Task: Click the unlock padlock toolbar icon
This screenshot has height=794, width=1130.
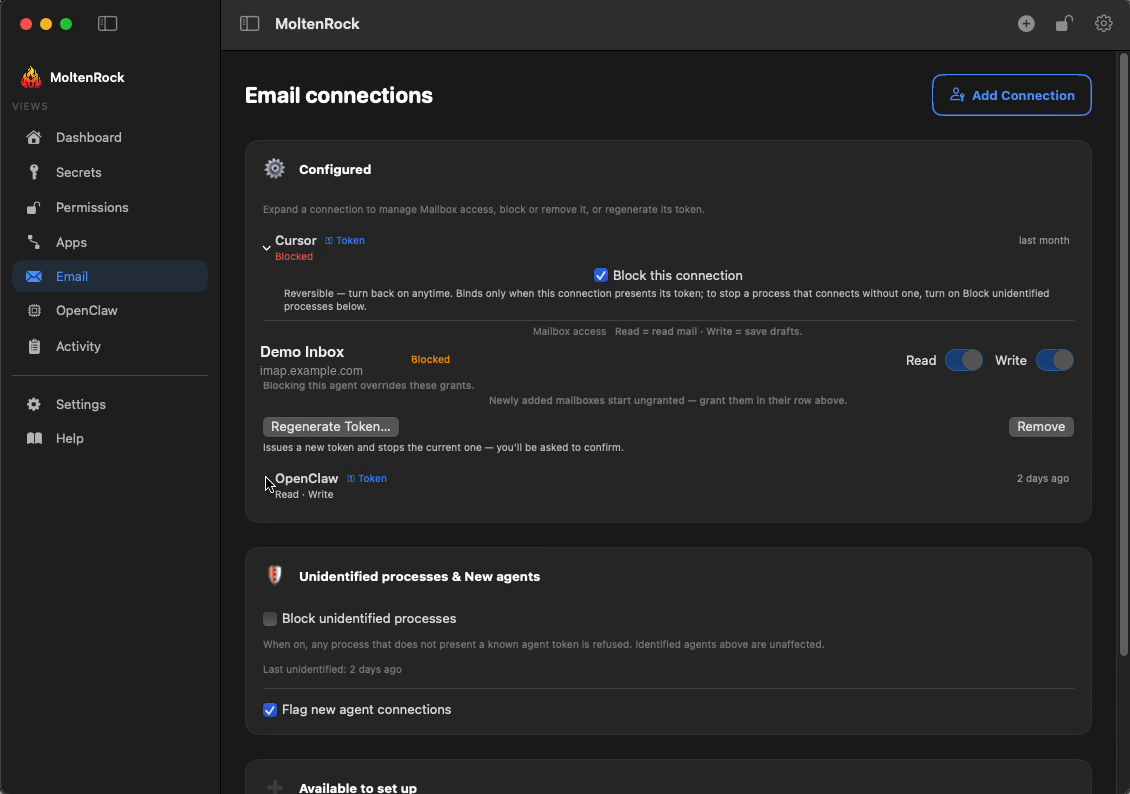Action: point(1064,24)
